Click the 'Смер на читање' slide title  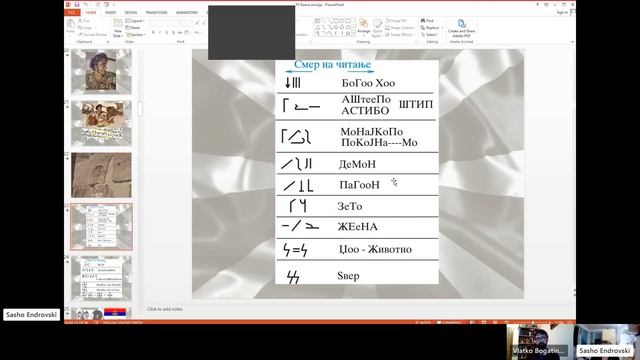(x=332, y=64)
